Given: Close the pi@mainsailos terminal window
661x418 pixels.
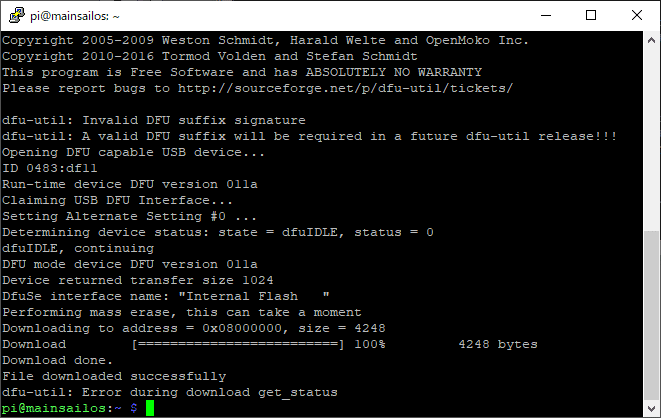Looking at the screenshot, I should 637,15.
